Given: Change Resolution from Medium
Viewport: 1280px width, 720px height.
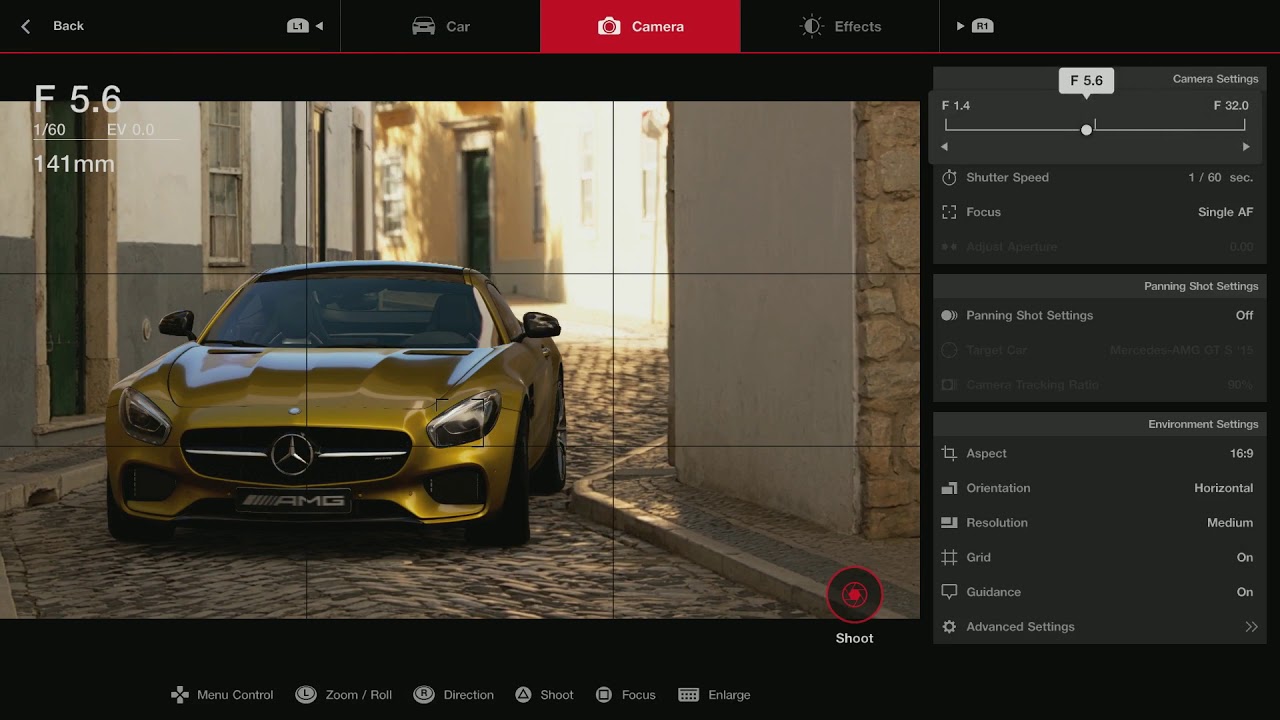Looking at the screenshot, I should [1229, 523].
